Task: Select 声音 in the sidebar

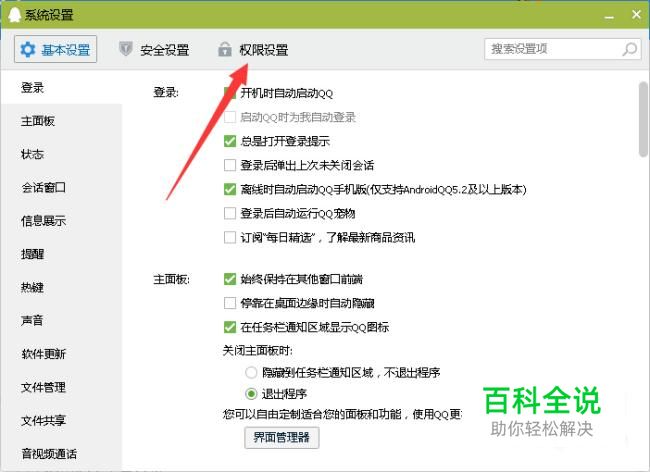Action: pos(61,320)
